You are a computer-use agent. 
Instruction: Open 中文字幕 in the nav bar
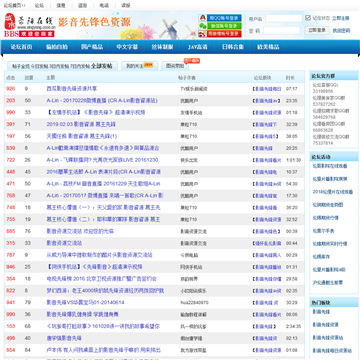(x=127, y=47)
